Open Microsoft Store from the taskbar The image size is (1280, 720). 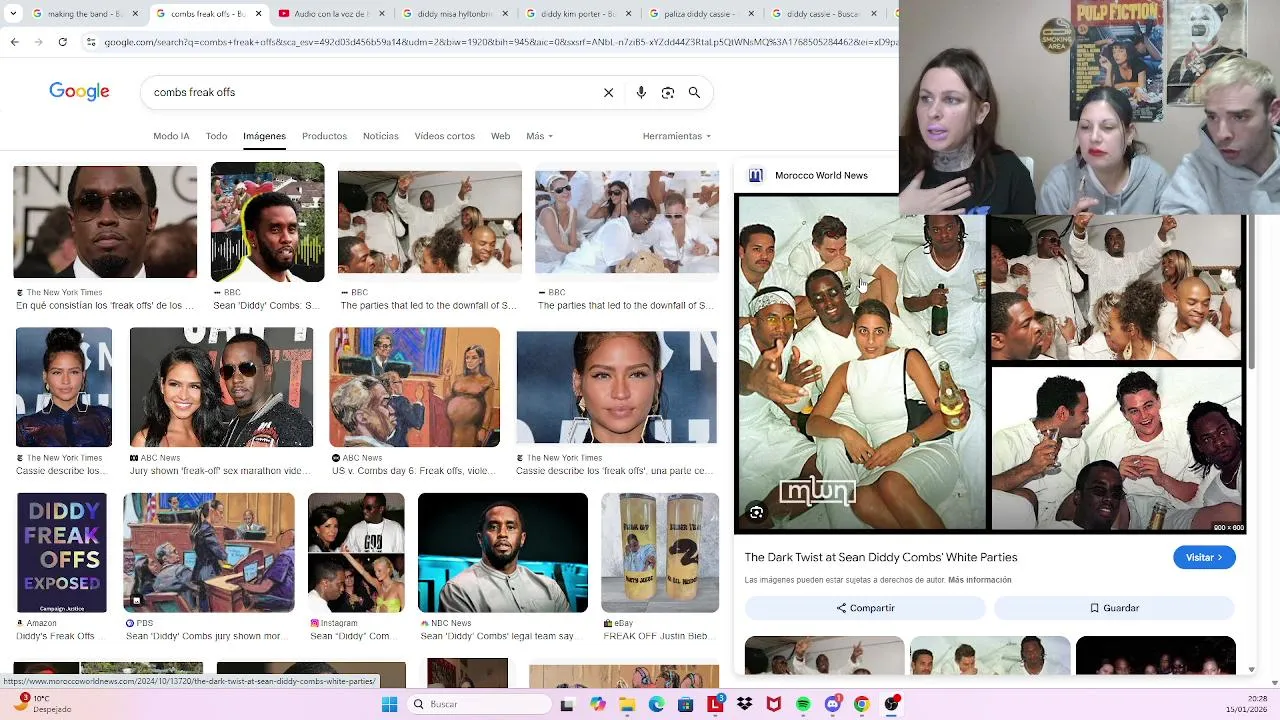coord(685,704)
